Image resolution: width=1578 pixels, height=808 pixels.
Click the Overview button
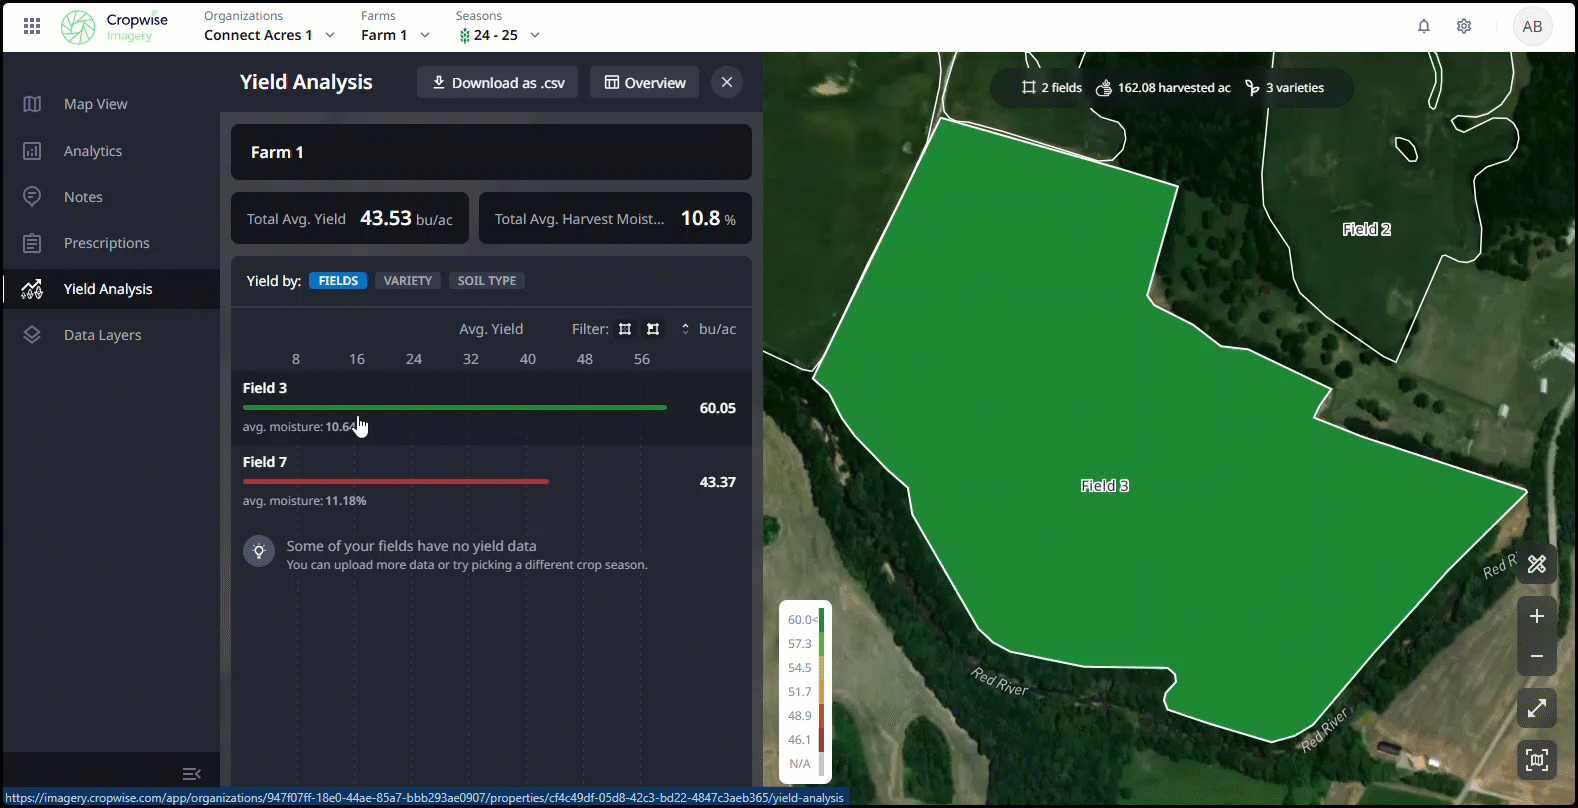pos(645,83)
